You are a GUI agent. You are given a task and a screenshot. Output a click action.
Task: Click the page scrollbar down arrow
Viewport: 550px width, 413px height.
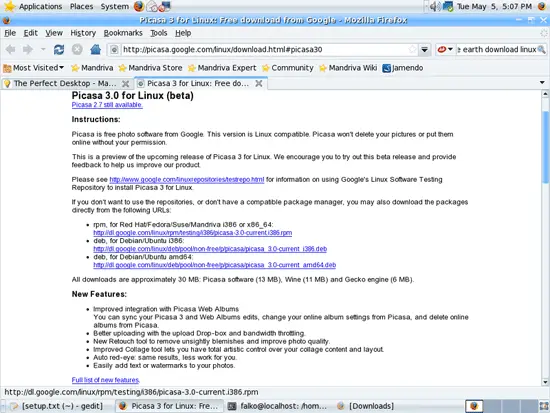(545, 382)
